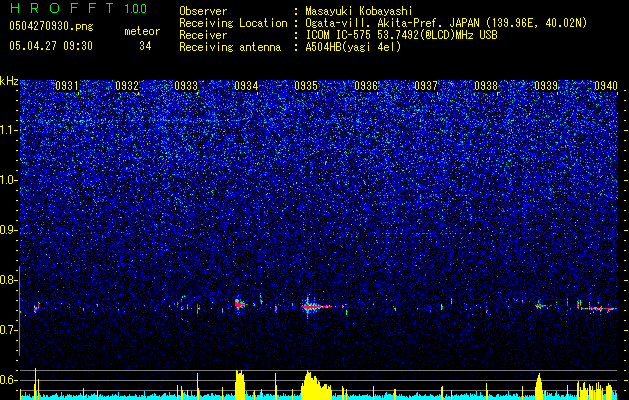Click the Receiving Location label
The image size is (629, 400).
(233, 23)
